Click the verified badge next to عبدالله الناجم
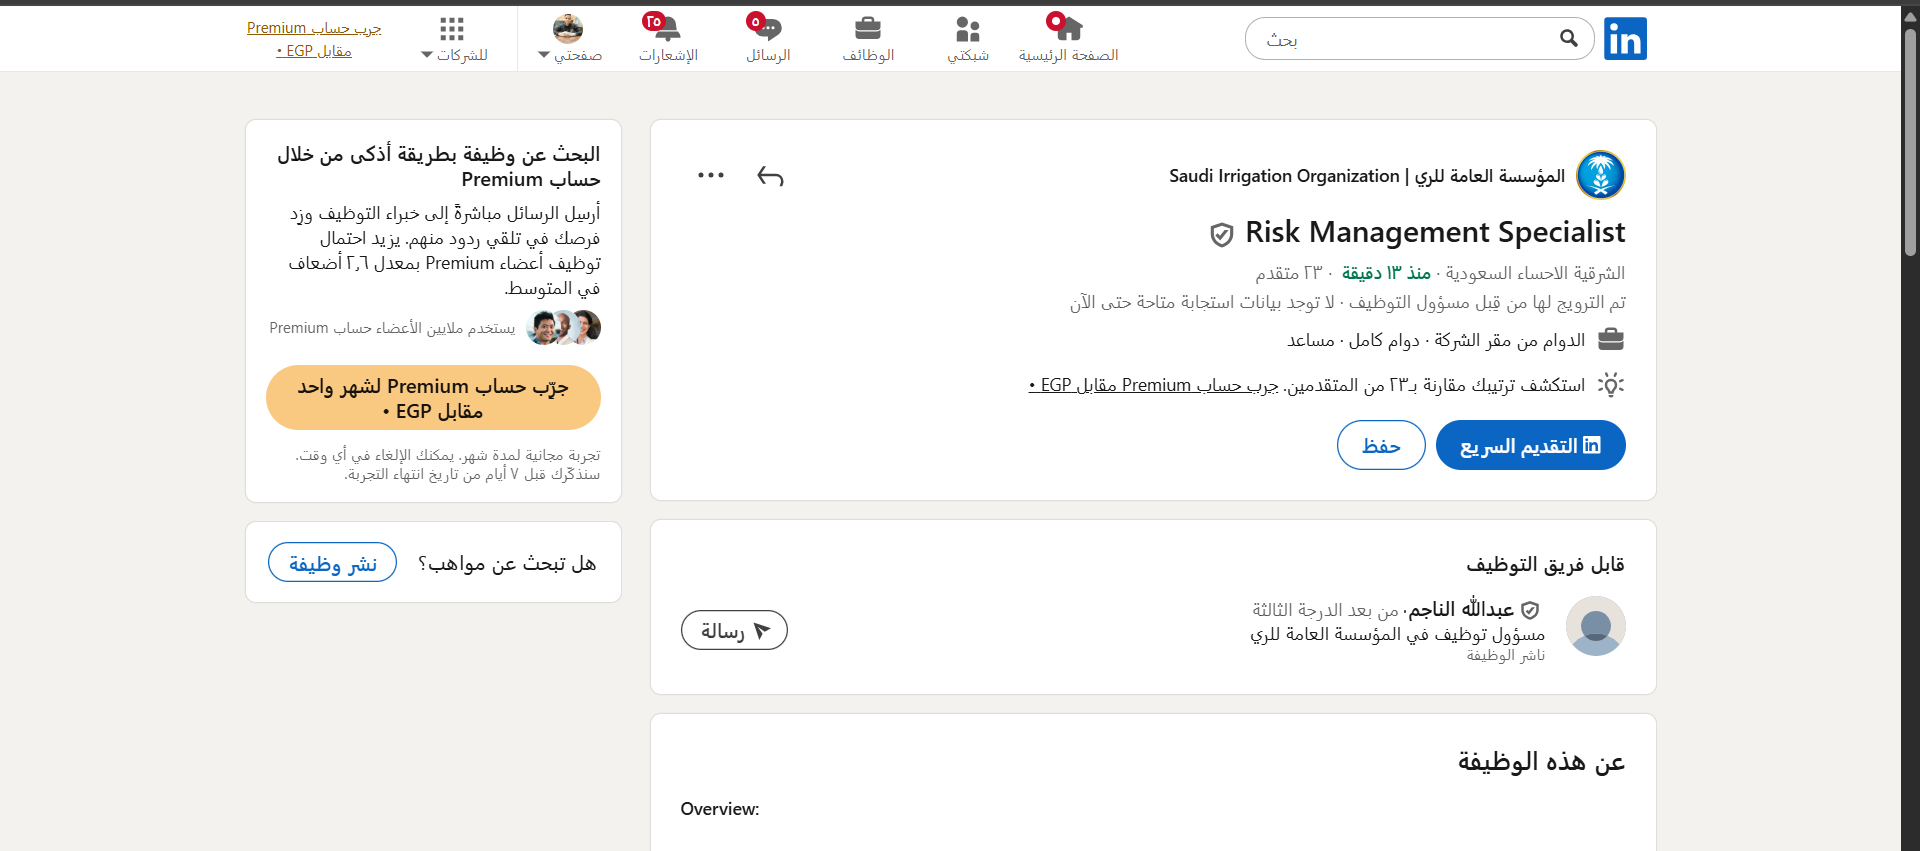The image size is (1920, 851). (1530, 610)
